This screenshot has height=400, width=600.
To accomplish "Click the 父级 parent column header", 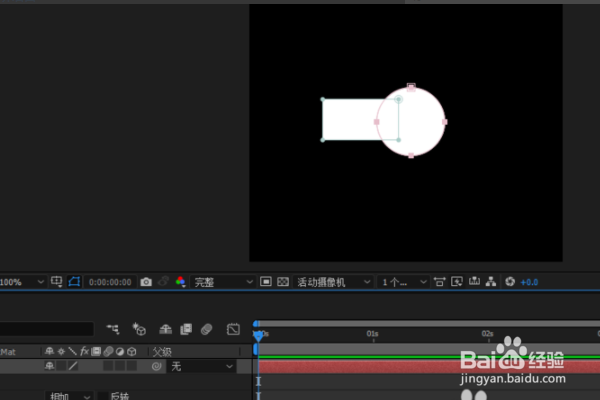I will coord(162,351).
